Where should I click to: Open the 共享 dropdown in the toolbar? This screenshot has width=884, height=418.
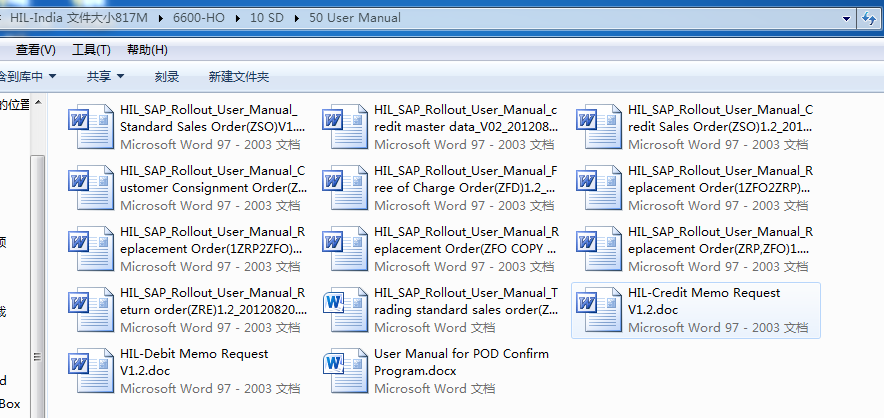[x=105, y=77]
